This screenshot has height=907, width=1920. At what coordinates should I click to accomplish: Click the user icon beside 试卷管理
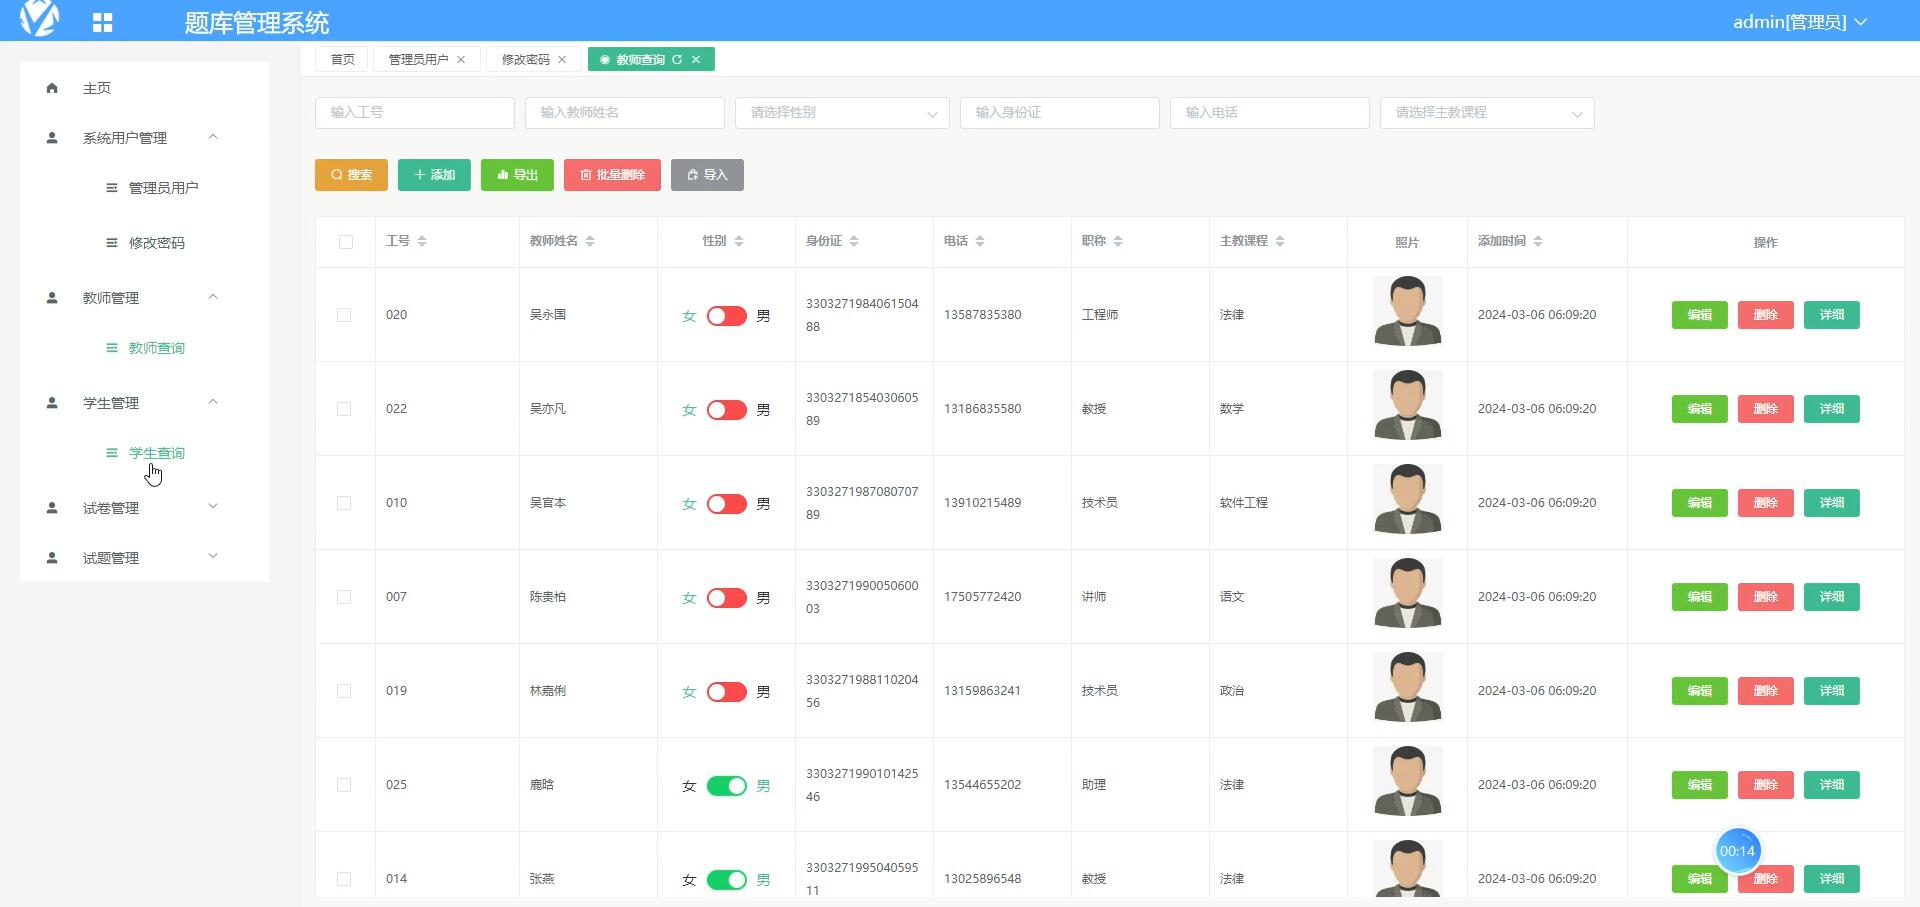(x=52, y=508)
